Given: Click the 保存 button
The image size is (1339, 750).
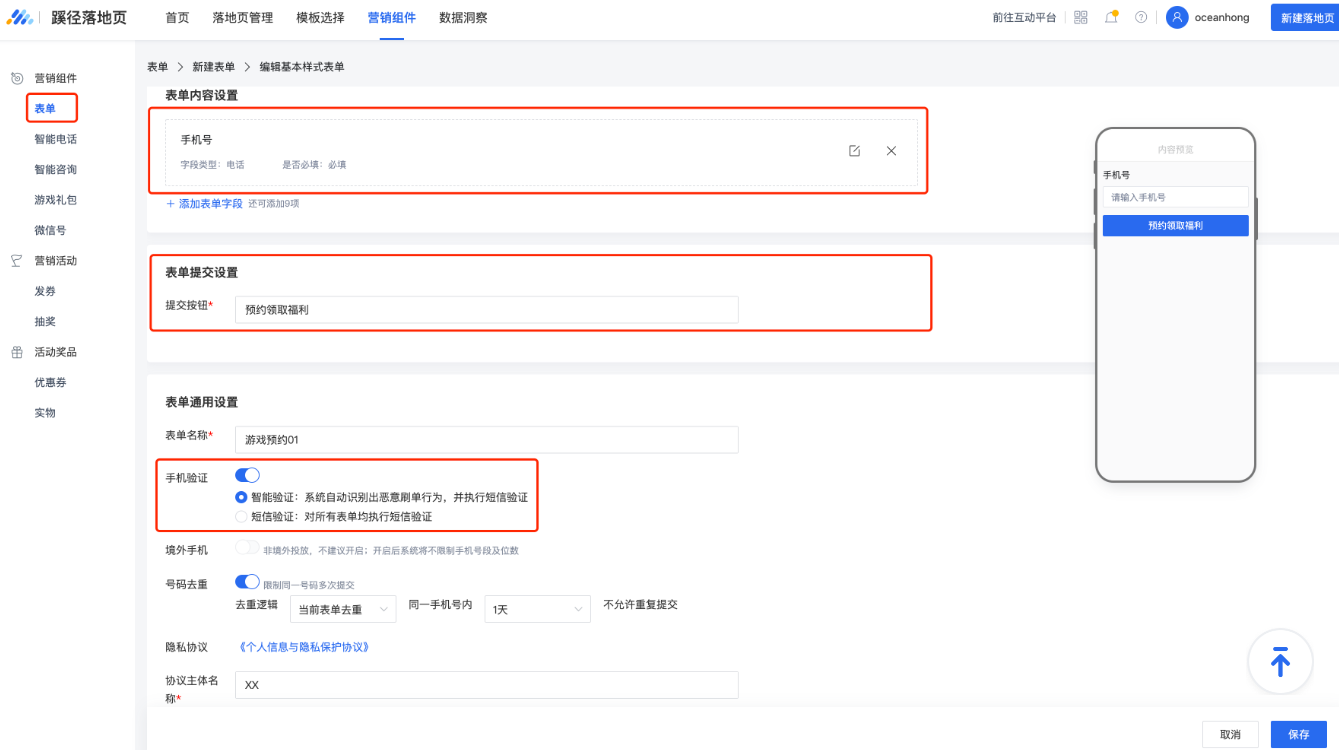Looking at the screenshot, I should coord(1299,734).
